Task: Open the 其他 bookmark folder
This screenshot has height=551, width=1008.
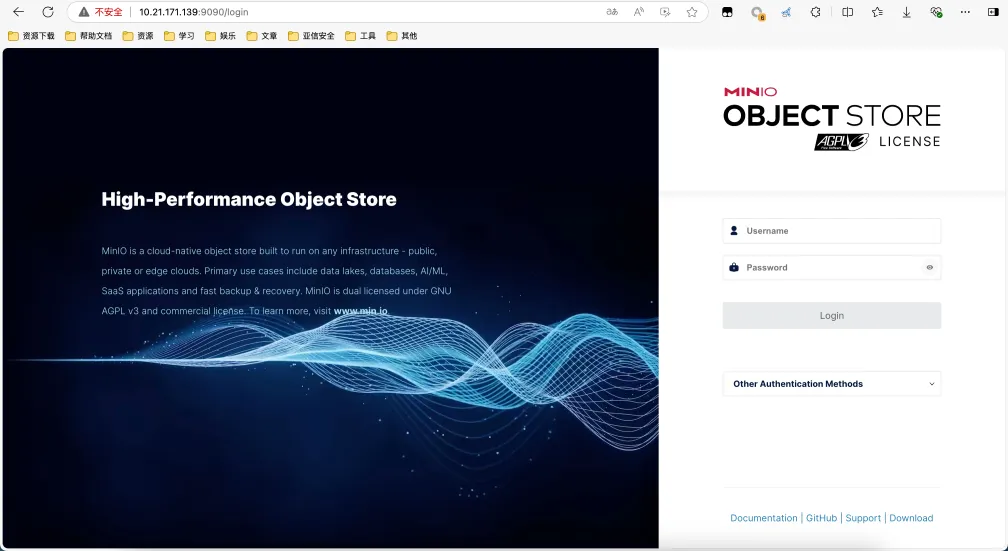Action: point(402,36)
